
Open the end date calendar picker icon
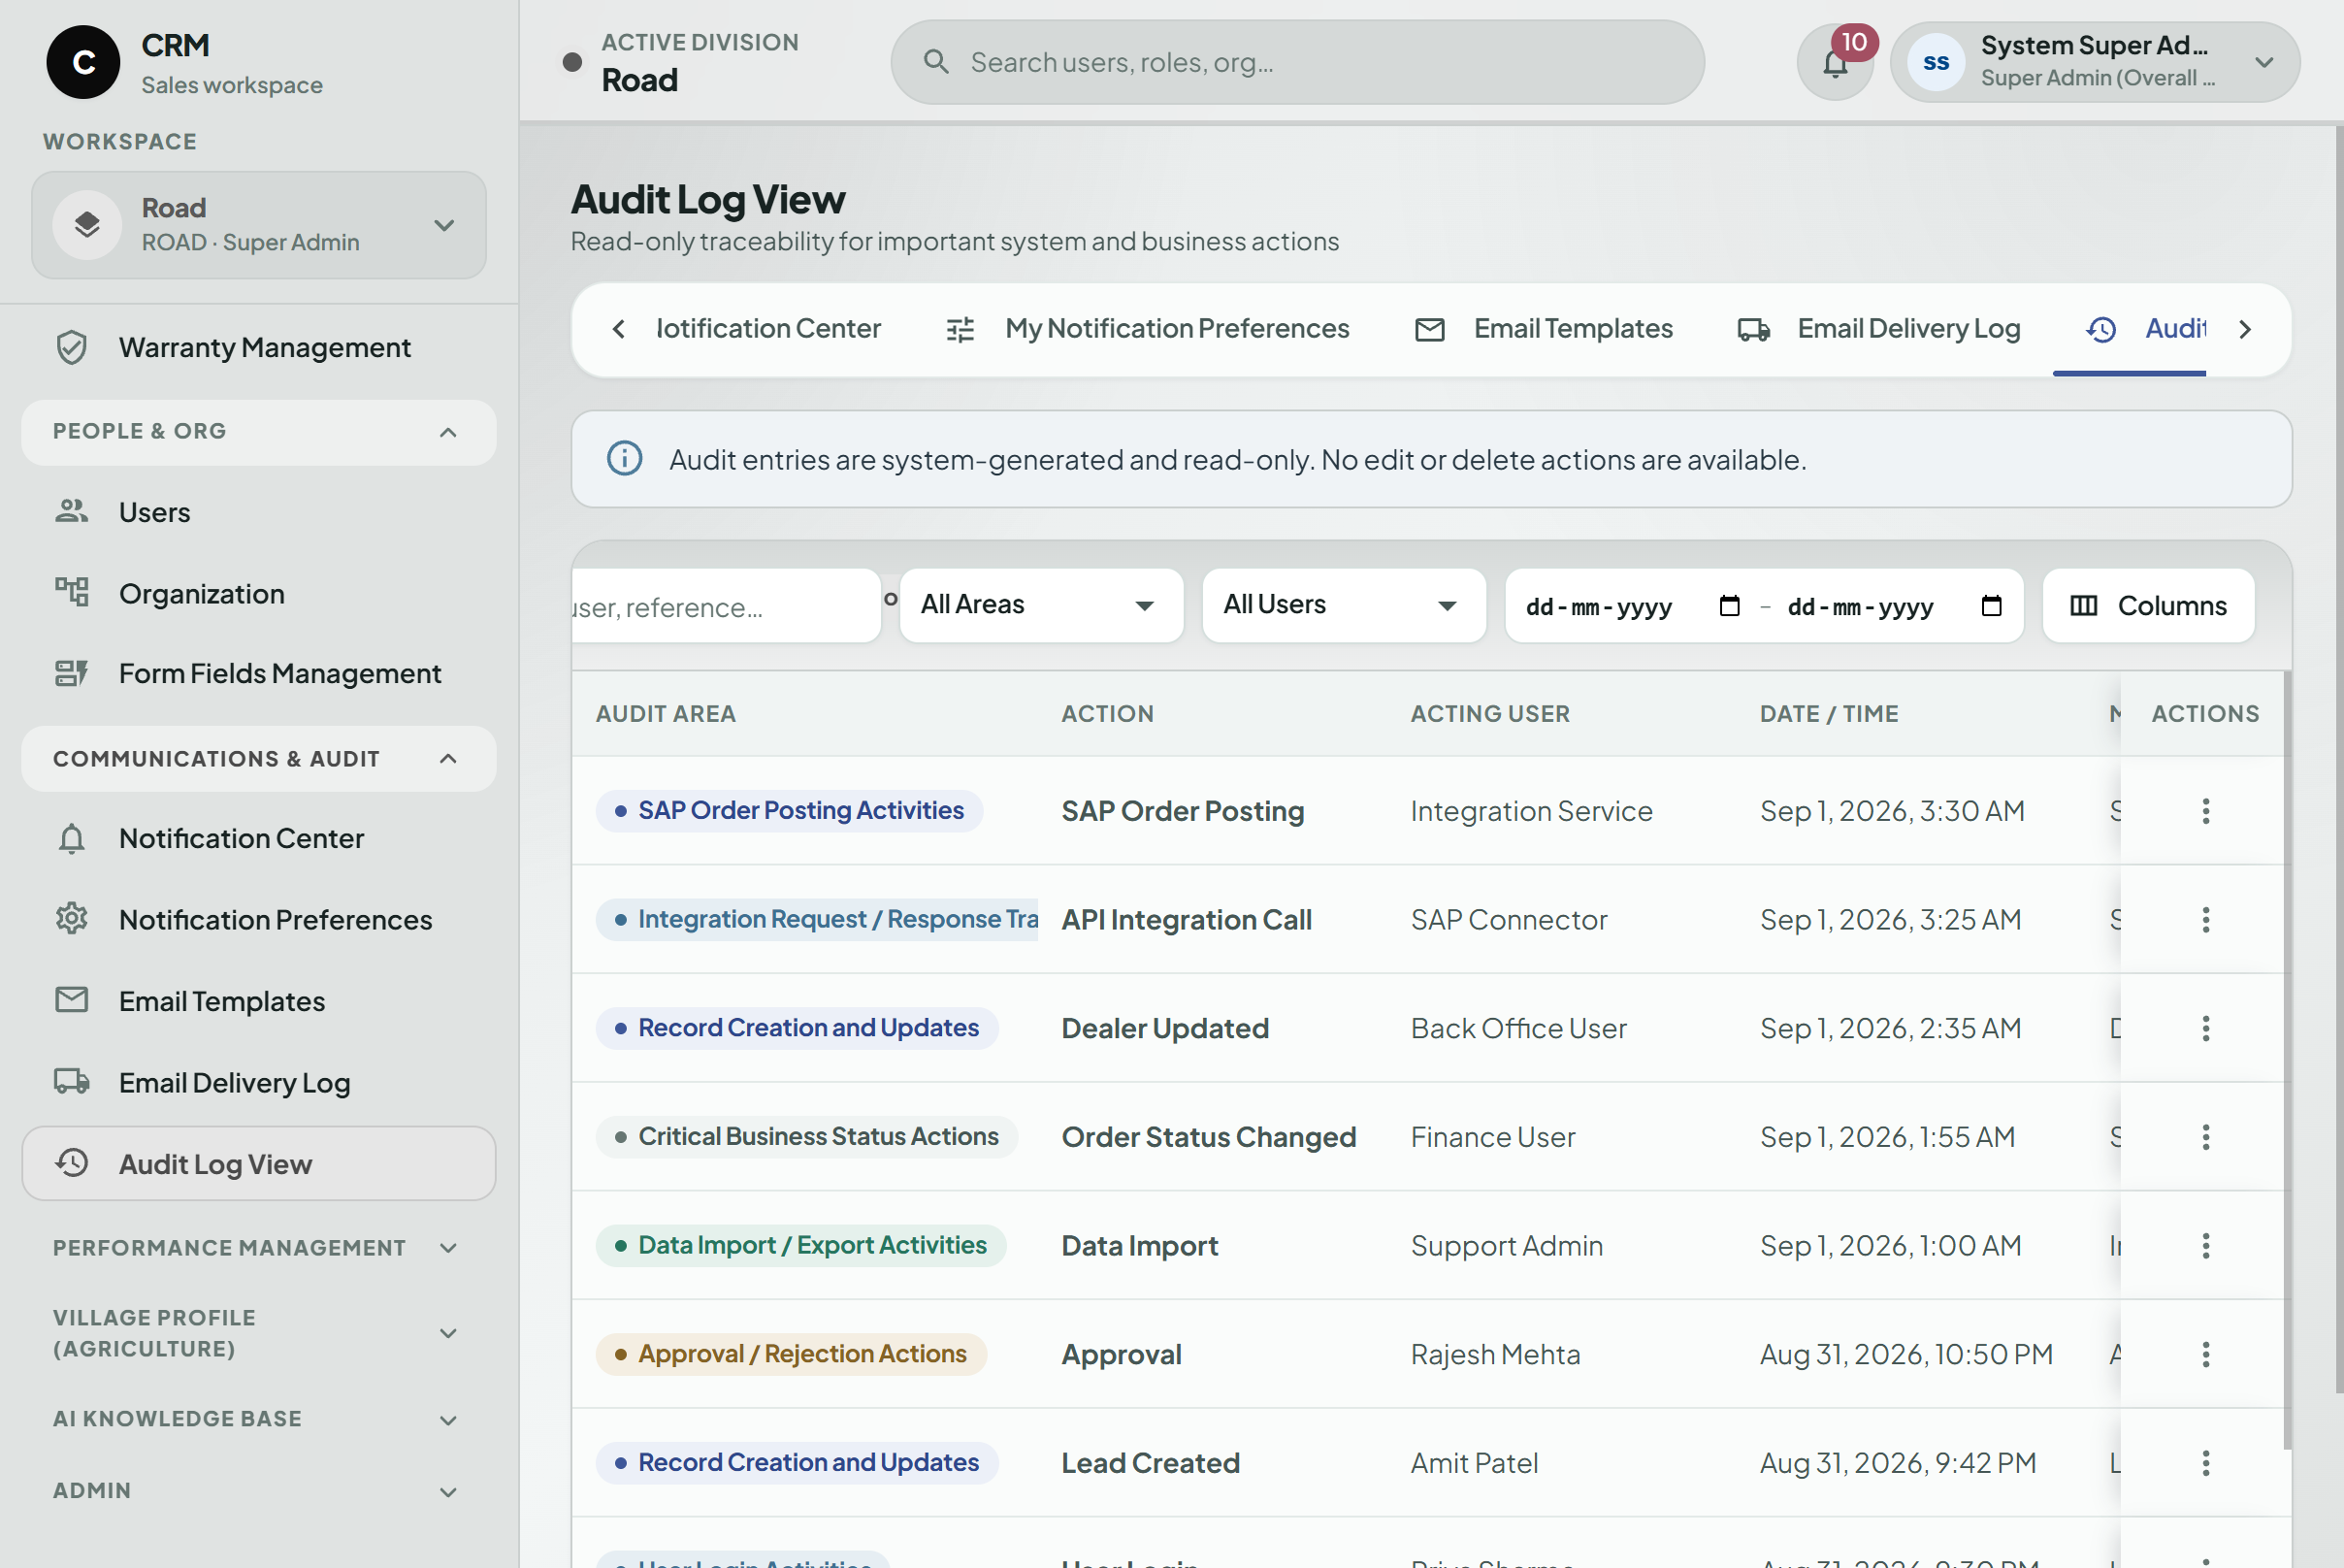pos(1991,606)
